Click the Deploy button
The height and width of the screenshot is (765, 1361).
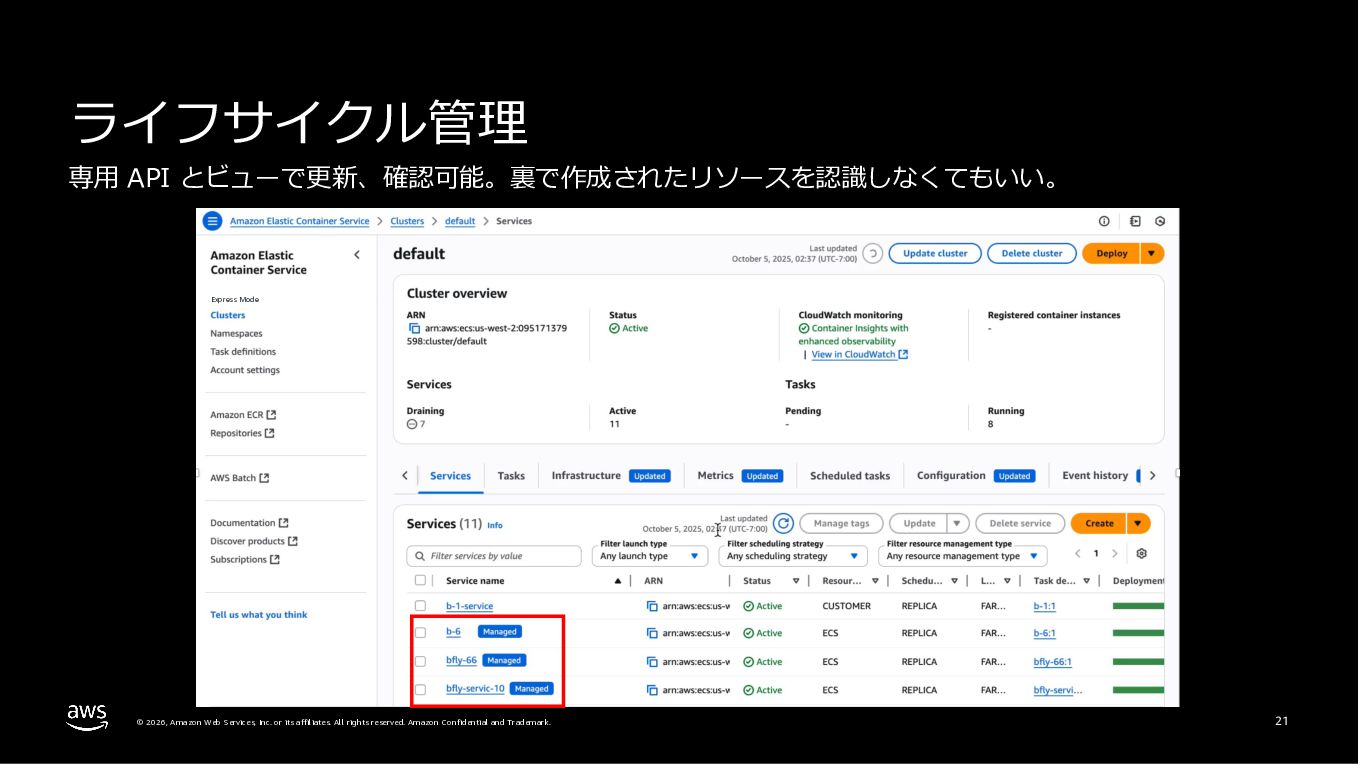point(1111,254)
